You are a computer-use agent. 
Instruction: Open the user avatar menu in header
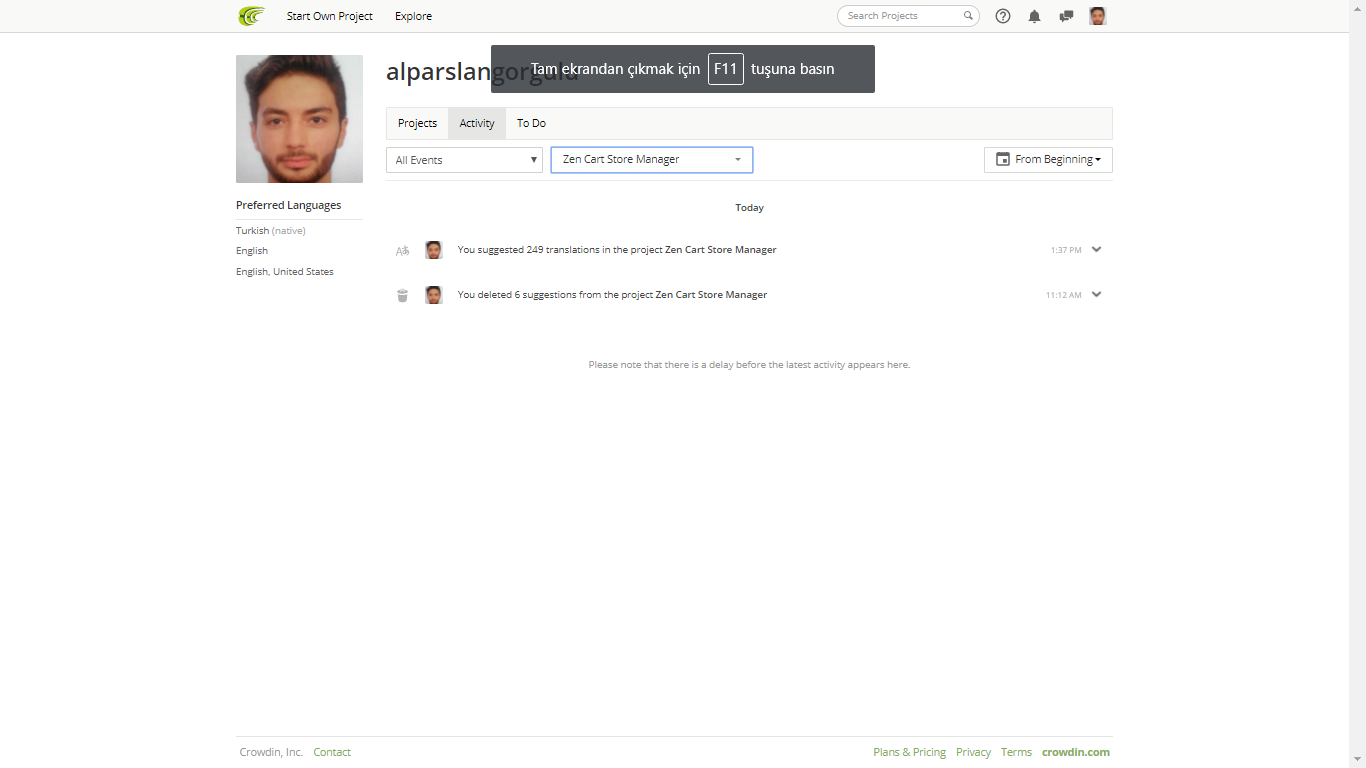1098,16
